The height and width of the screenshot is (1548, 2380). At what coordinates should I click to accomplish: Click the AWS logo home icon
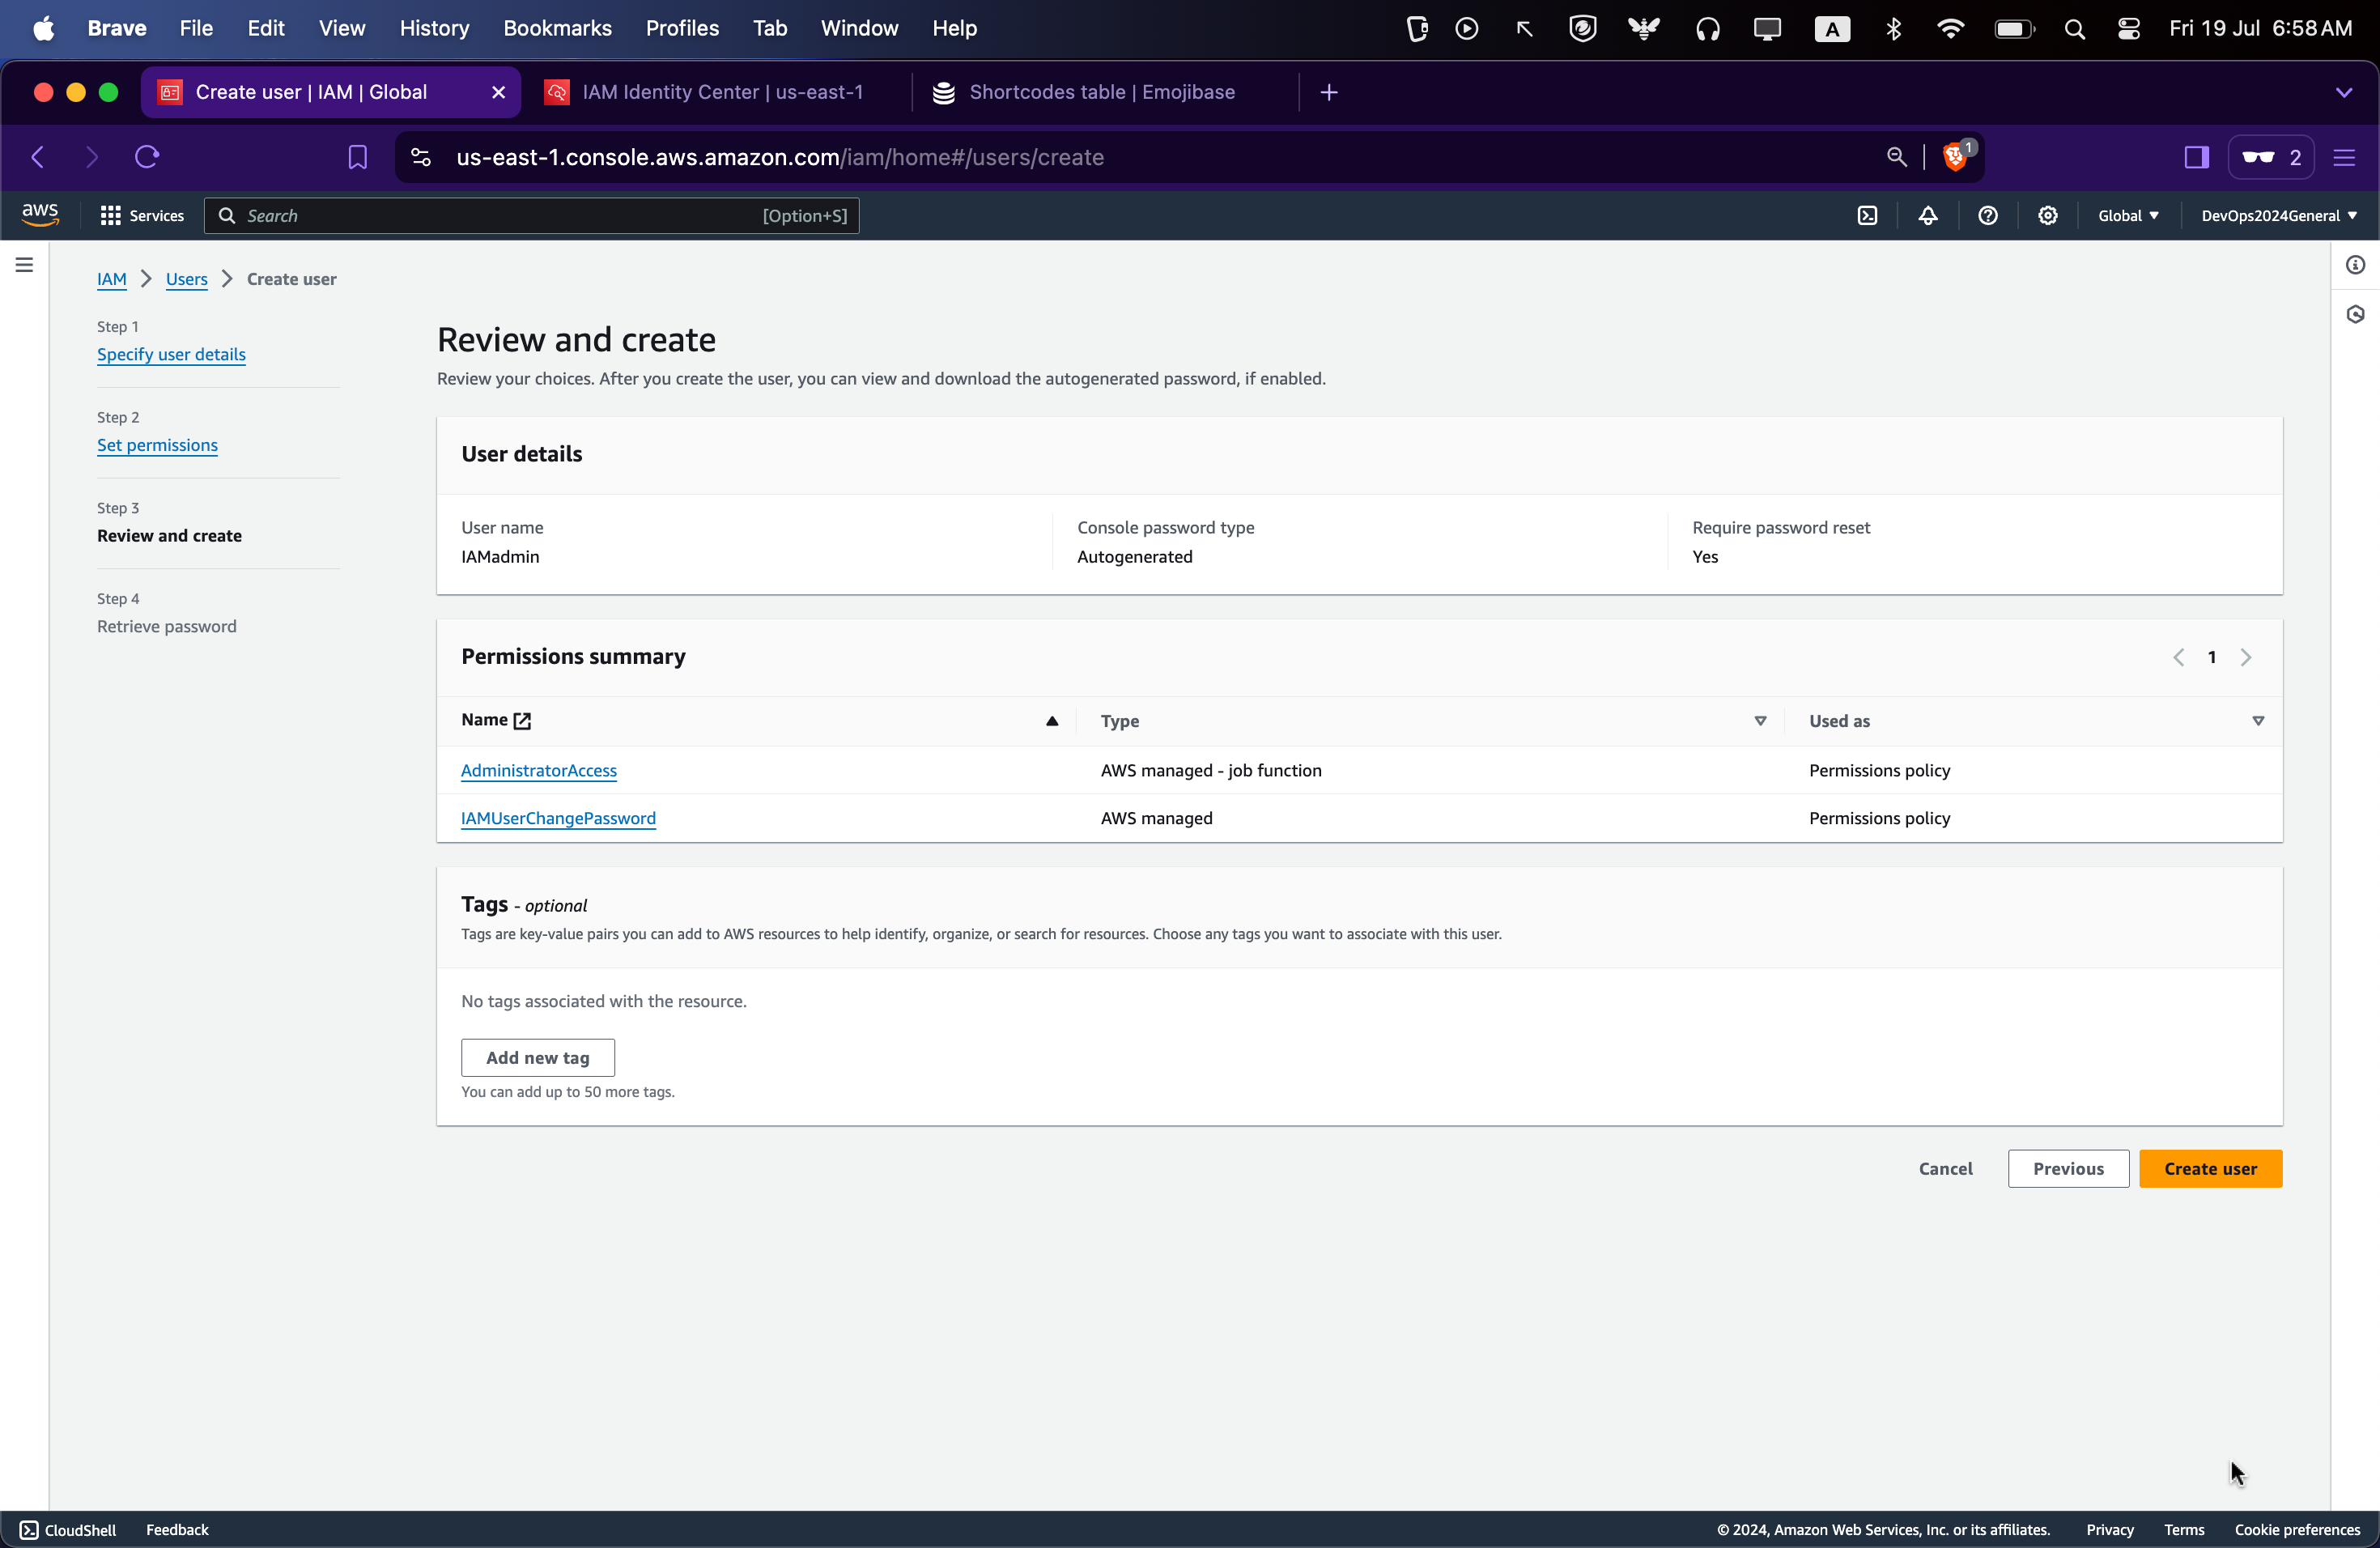point(40,215)
